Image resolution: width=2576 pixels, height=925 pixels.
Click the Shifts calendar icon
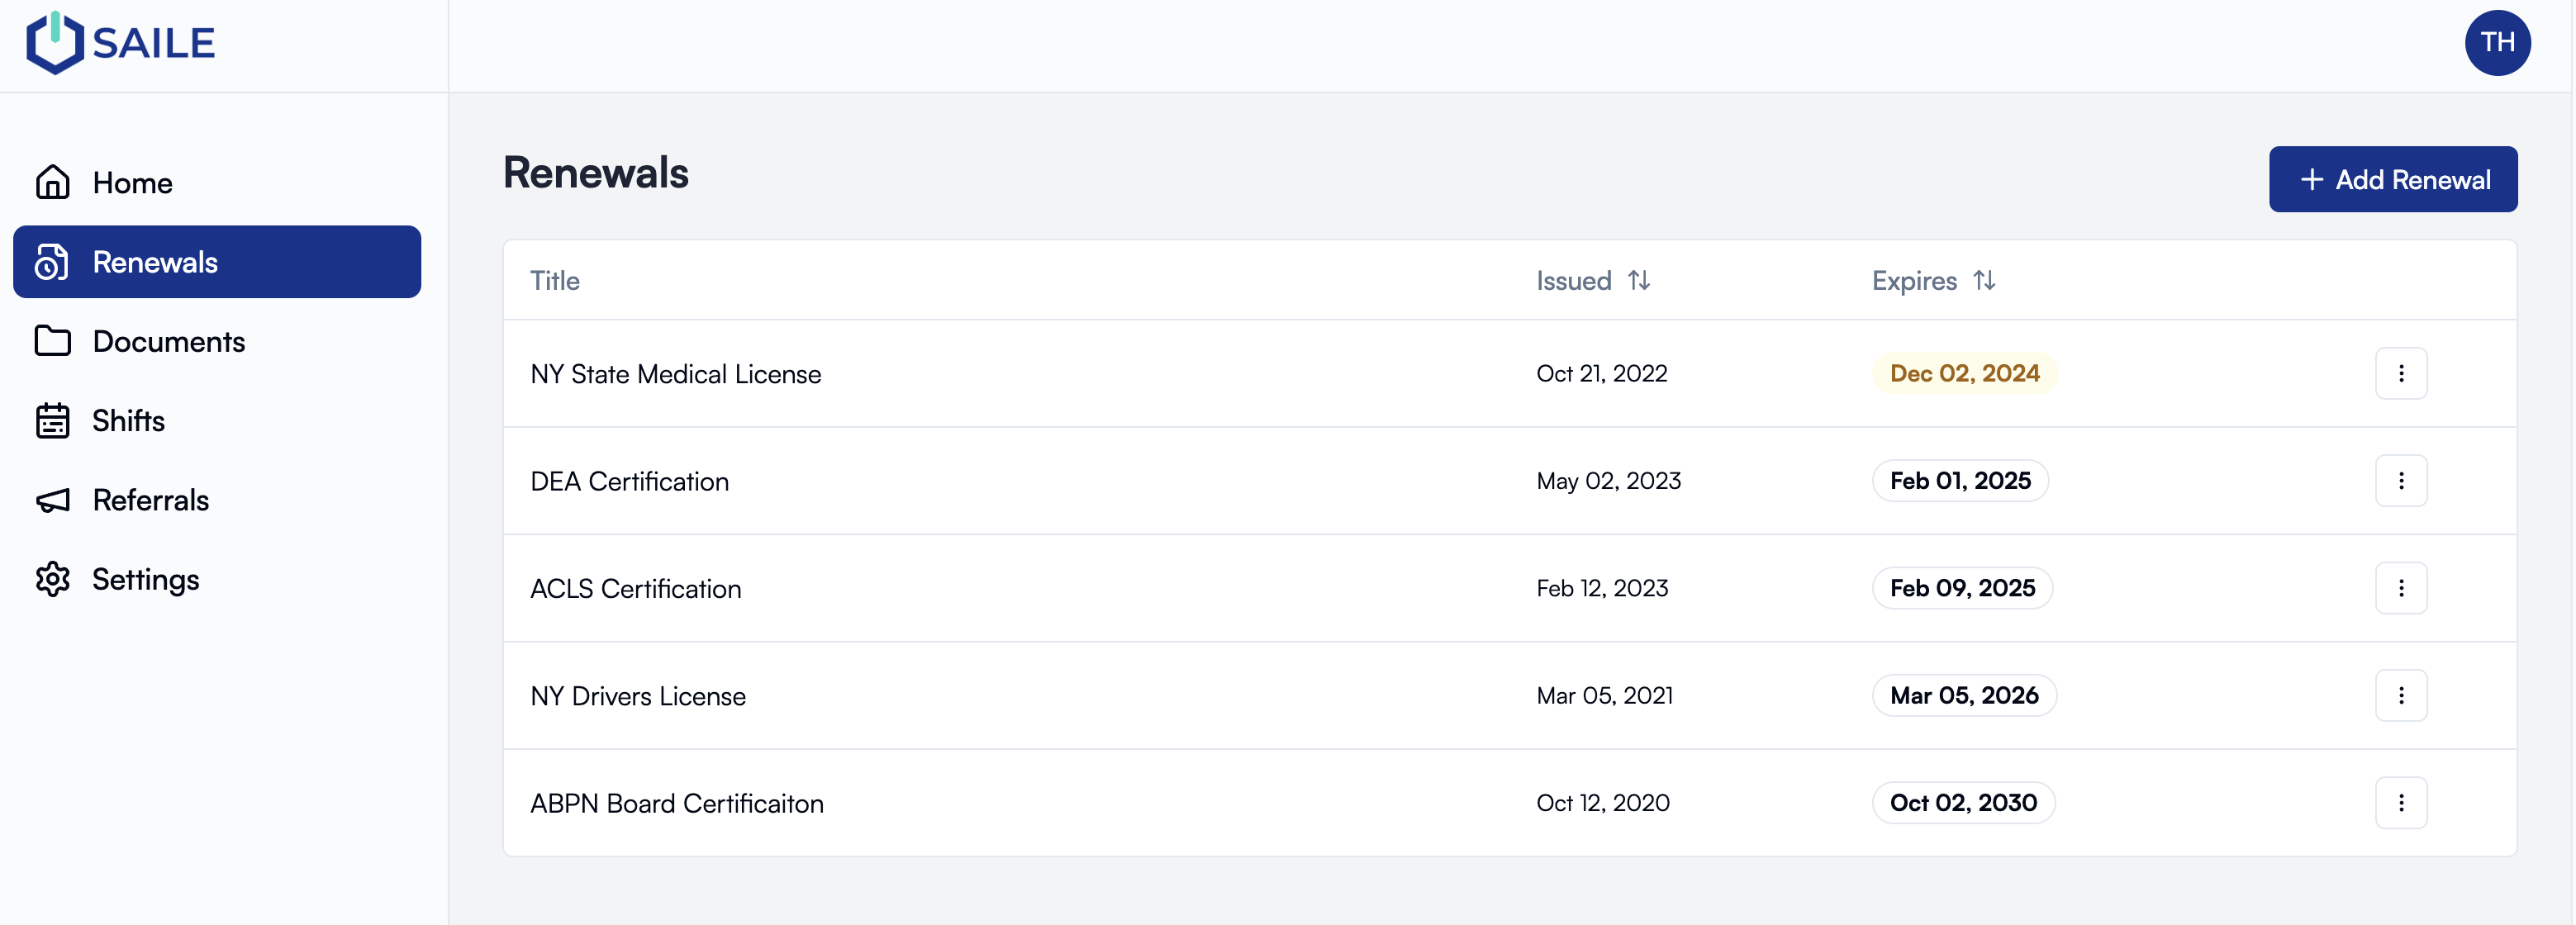click(x=52, y=421)
